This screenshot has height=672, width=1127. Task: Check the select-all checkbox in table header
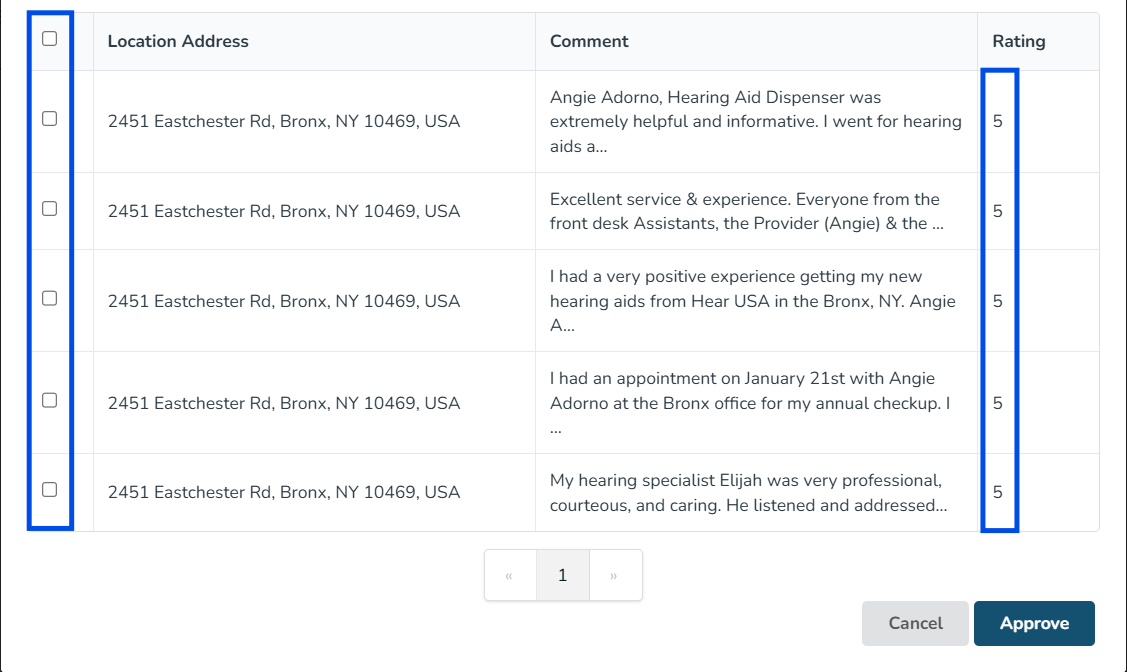click(x=49, y=39)
